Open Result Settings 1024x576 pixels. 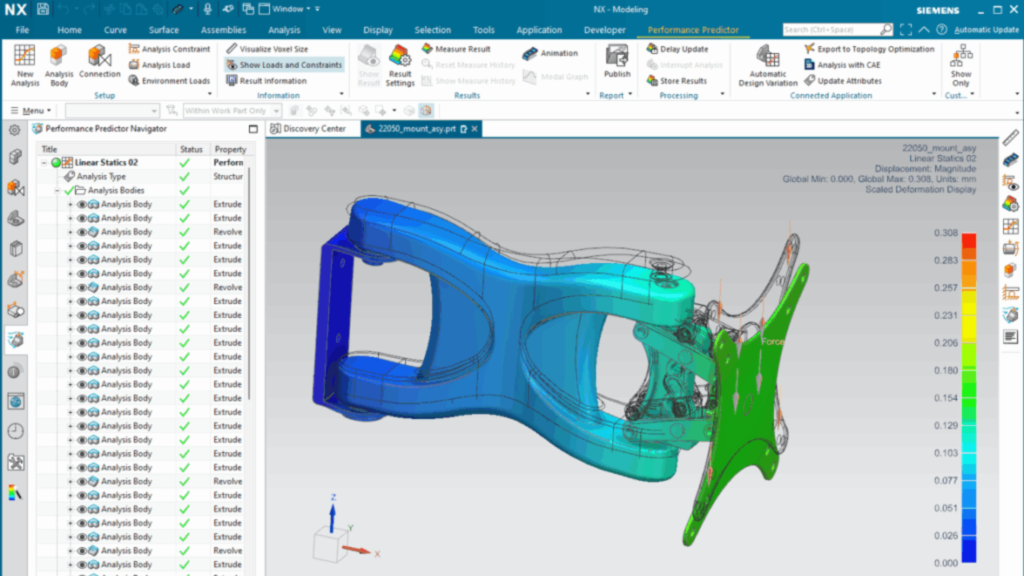pyautogui.click(x=400, y=65)
